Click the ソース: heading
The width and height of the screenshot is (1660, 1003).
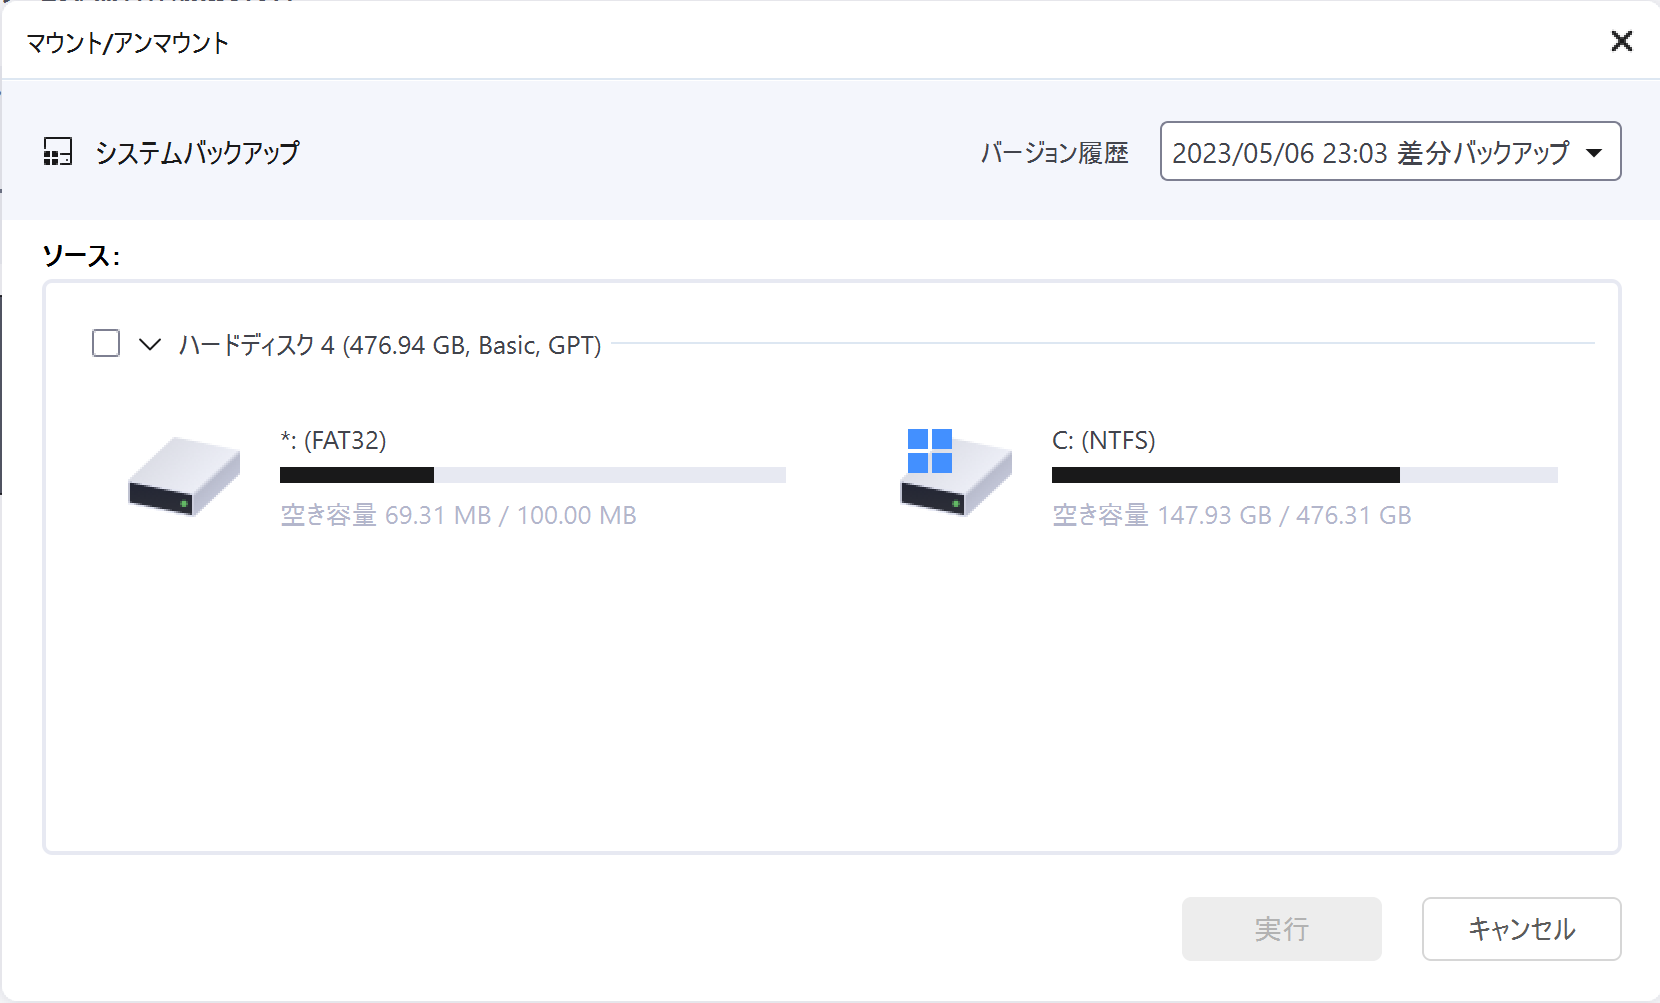pos(81,256)
